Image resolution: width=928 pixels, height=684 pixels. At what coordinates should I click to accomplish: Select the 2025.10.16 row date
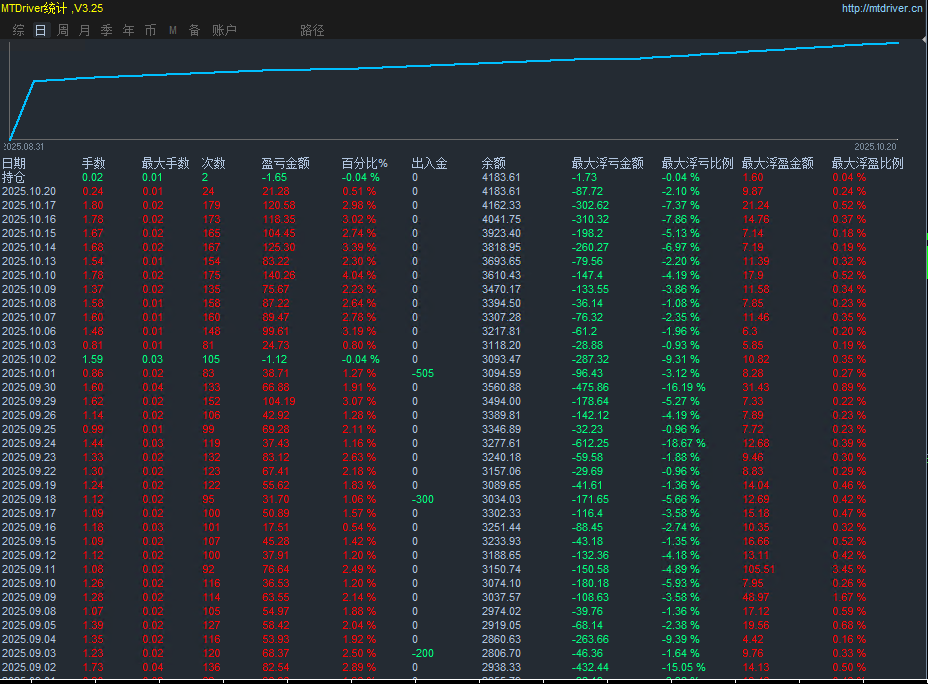tap(29, 220)
